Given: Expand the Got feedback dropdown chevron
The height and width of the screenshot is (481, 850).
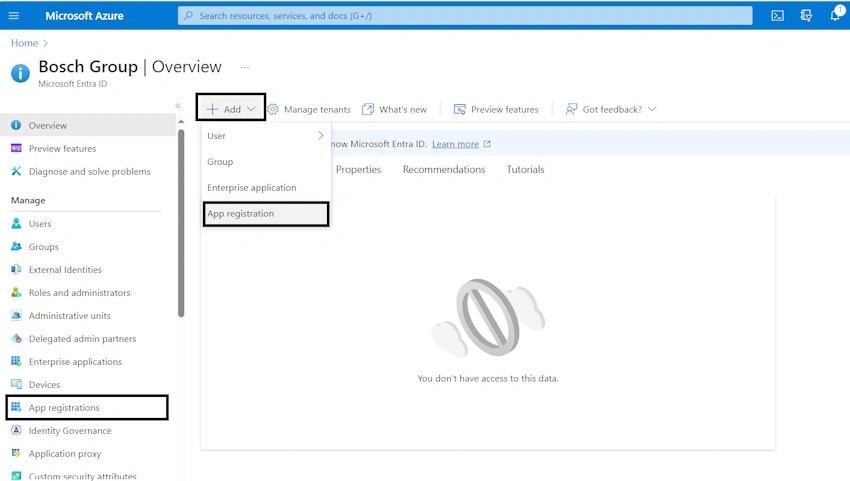Looking at the screenshot, I should [x=652, y=110].
